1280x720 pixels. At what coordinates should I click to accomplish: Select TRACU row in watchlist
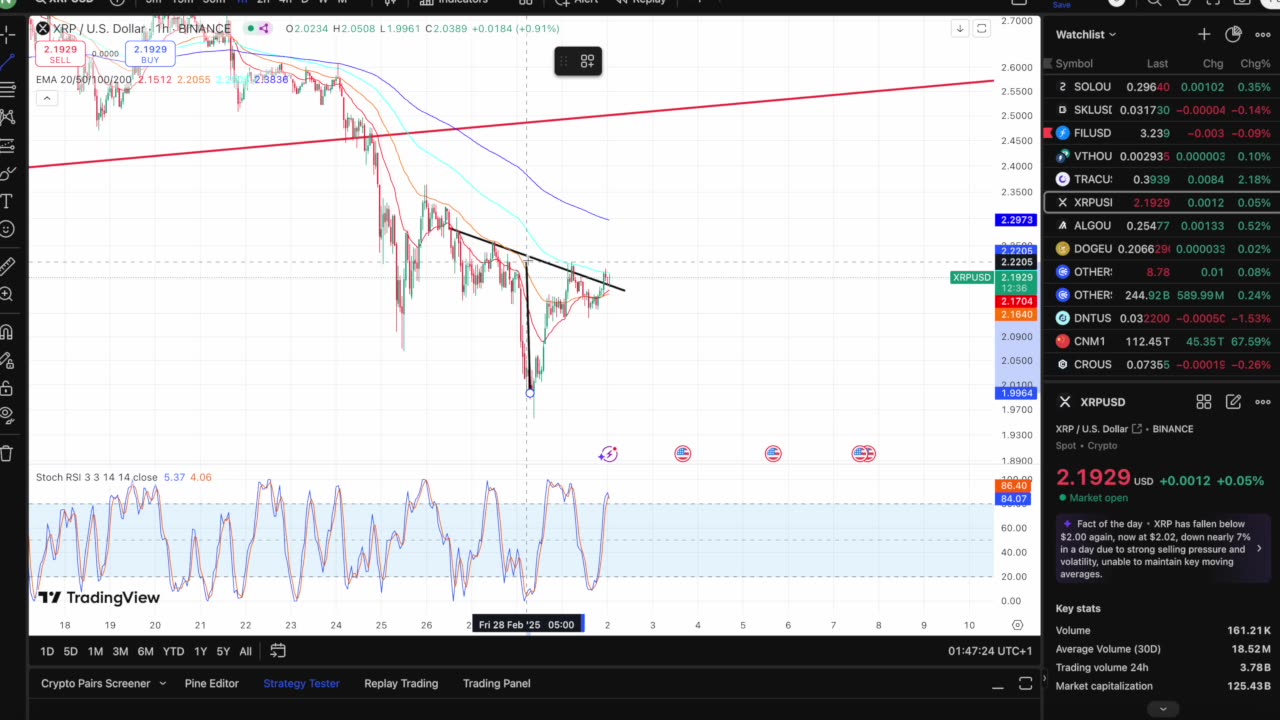1161,180
